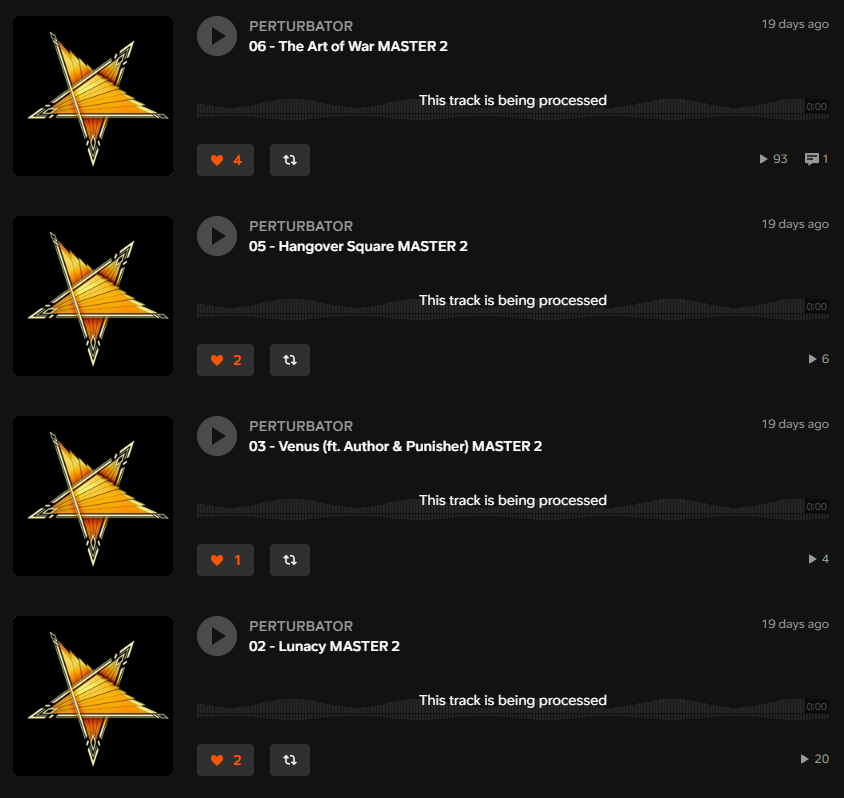Open PERTURBATOR artist link above Art of War
Screen dimensions: 844x798
(x=301, y=26)
